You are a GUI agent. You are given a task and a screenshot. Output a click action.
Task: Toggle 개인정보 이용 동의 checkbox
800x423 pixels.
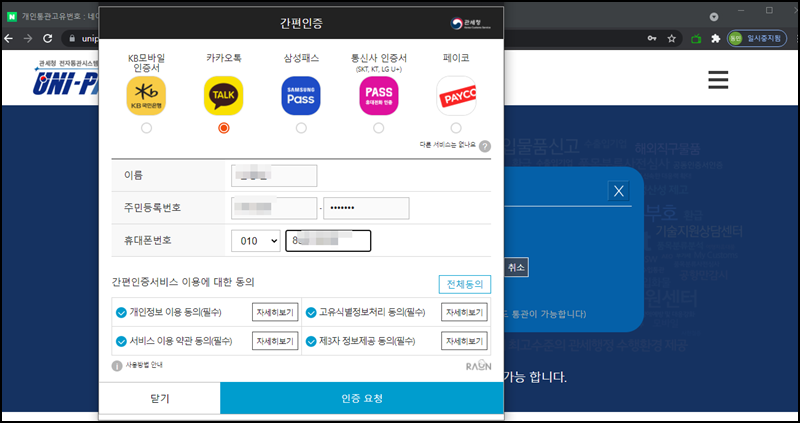[121, 312]
